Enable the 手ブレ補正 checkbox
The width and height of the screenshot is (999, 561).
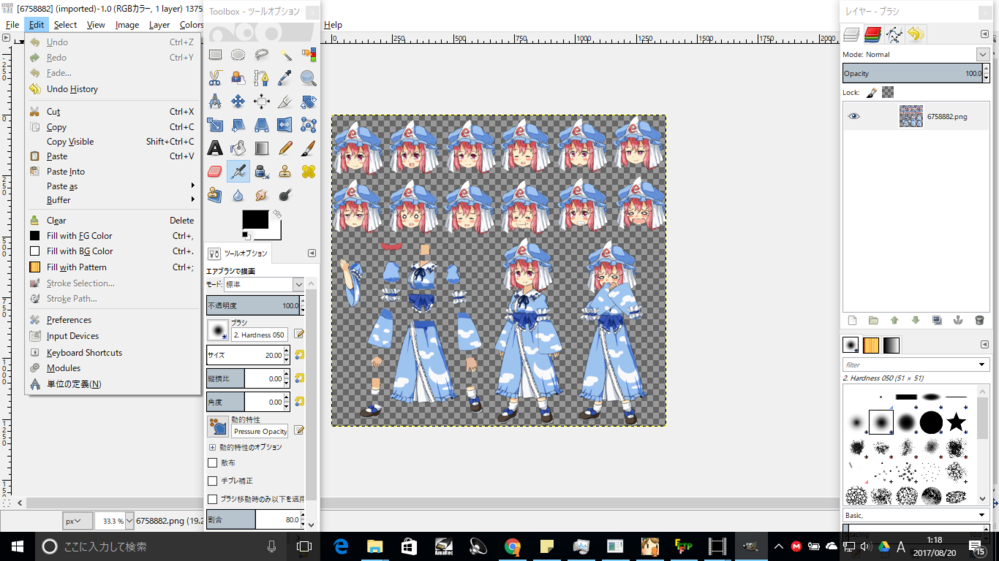[213, 481]
